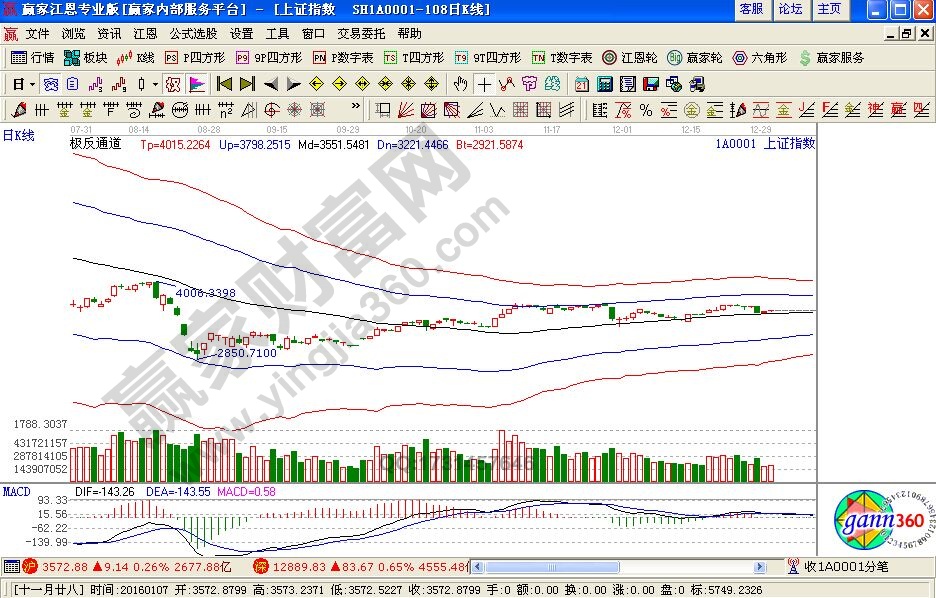
Task: Jump to the first bar arrow
Action: [x=224, y=84]
